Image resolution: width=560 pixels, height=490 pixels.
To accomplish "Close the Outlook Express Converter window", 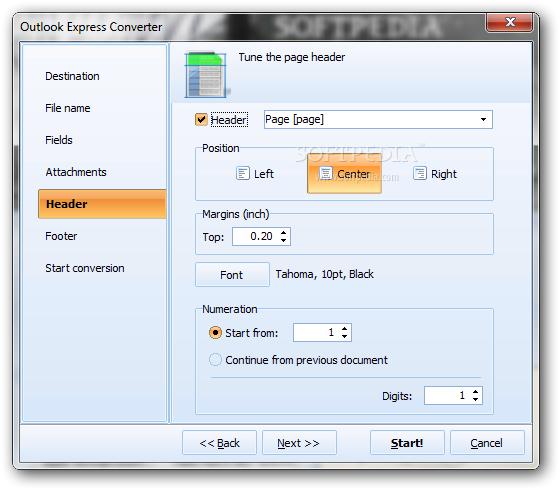I will 510,22.
